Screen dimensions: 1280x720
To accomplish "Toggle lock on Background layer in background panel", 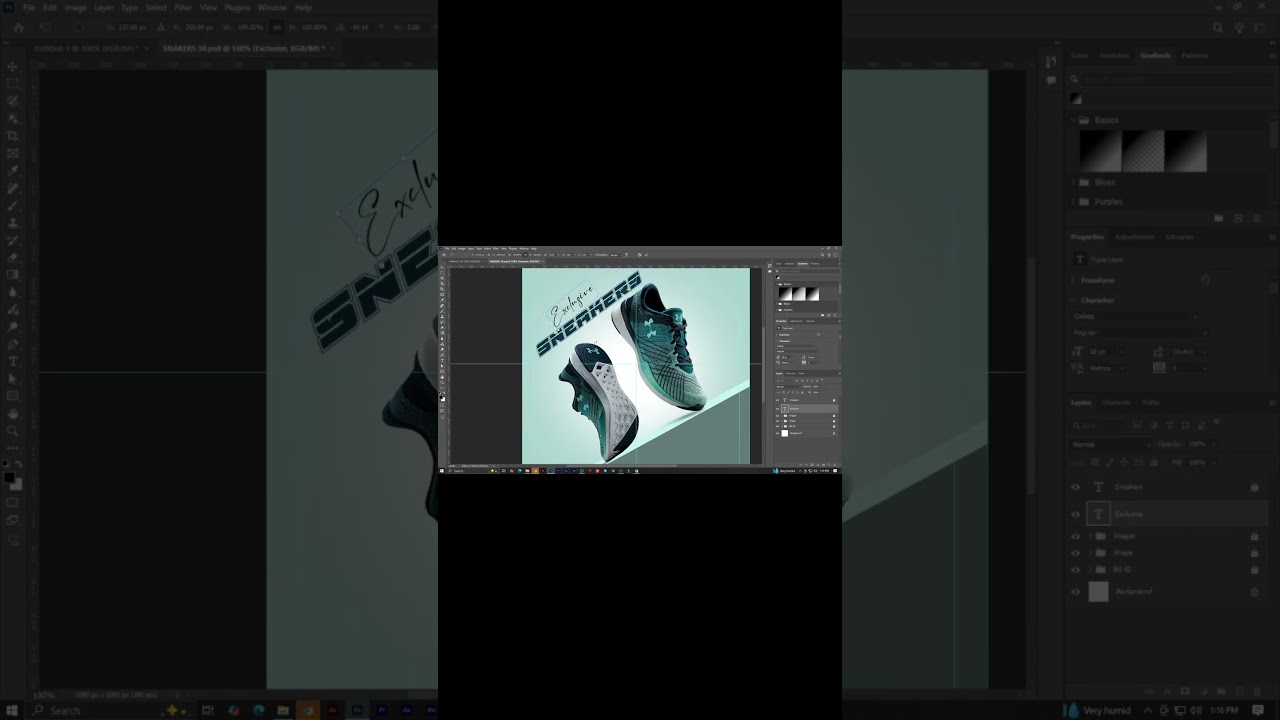I will pos(1254,592).
